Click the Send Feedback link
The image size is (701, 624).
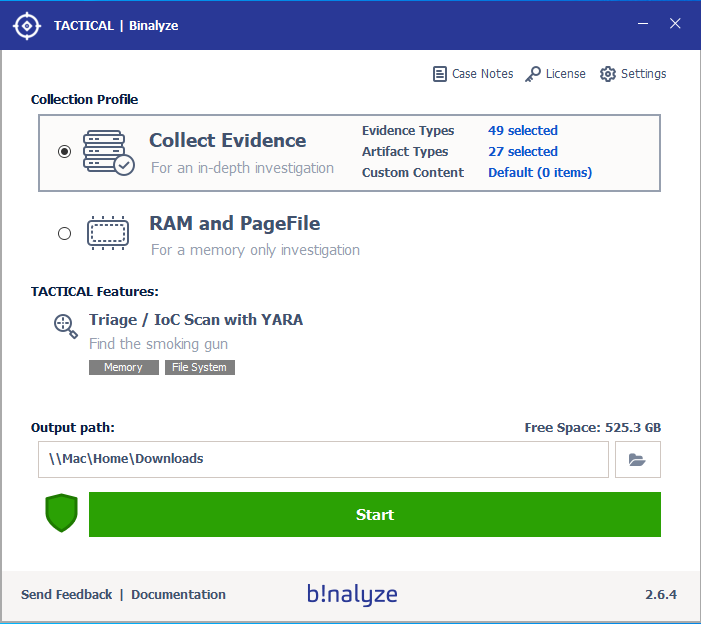coord(66,595)
